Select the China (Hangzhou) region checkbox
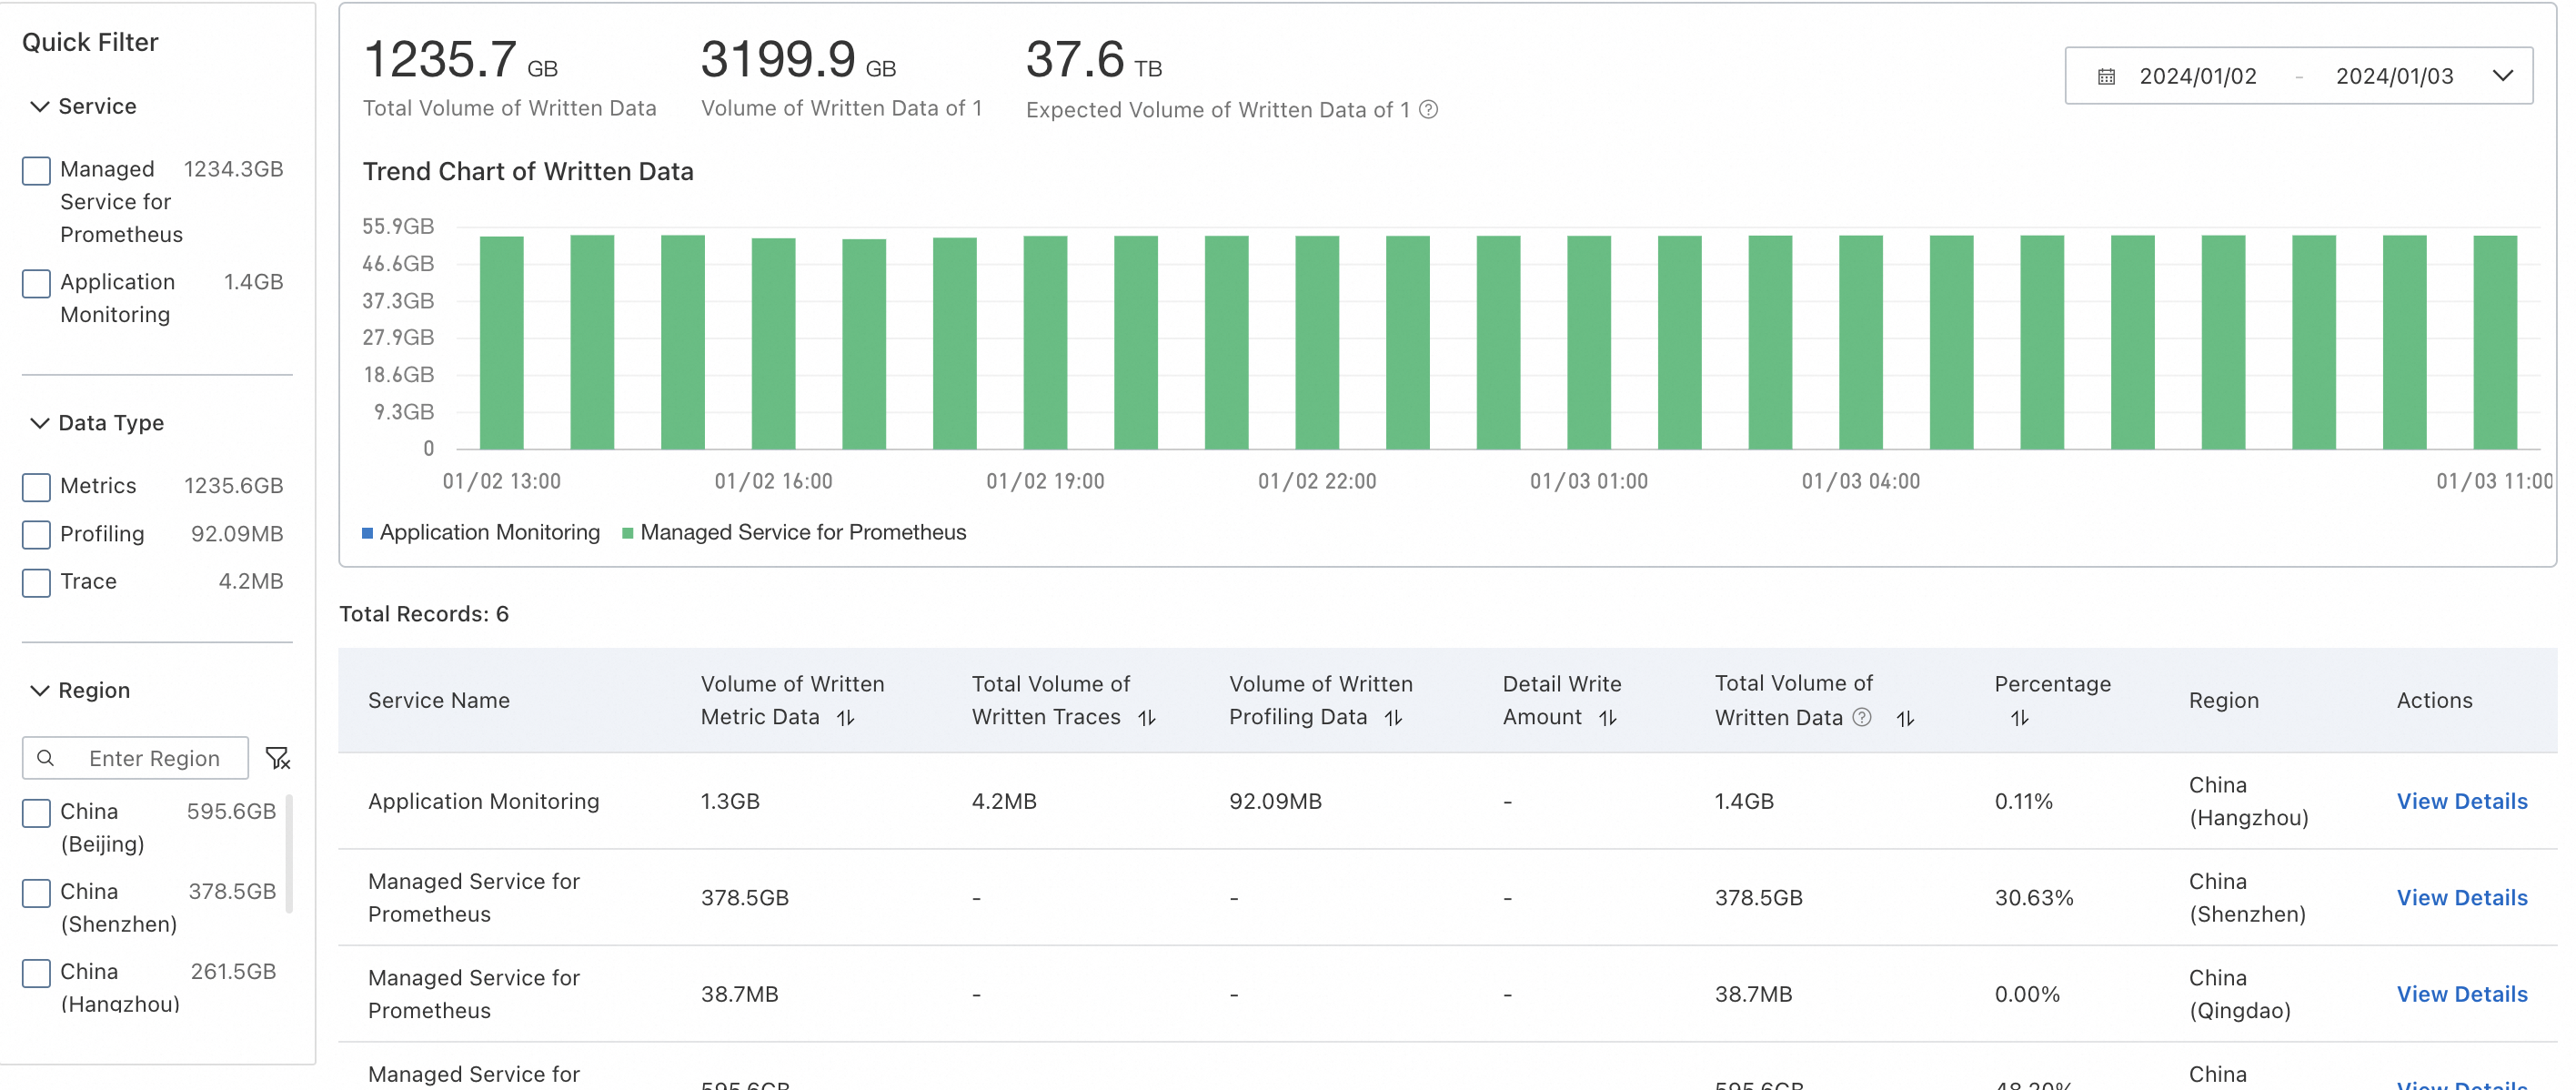 tap(37, 973)
